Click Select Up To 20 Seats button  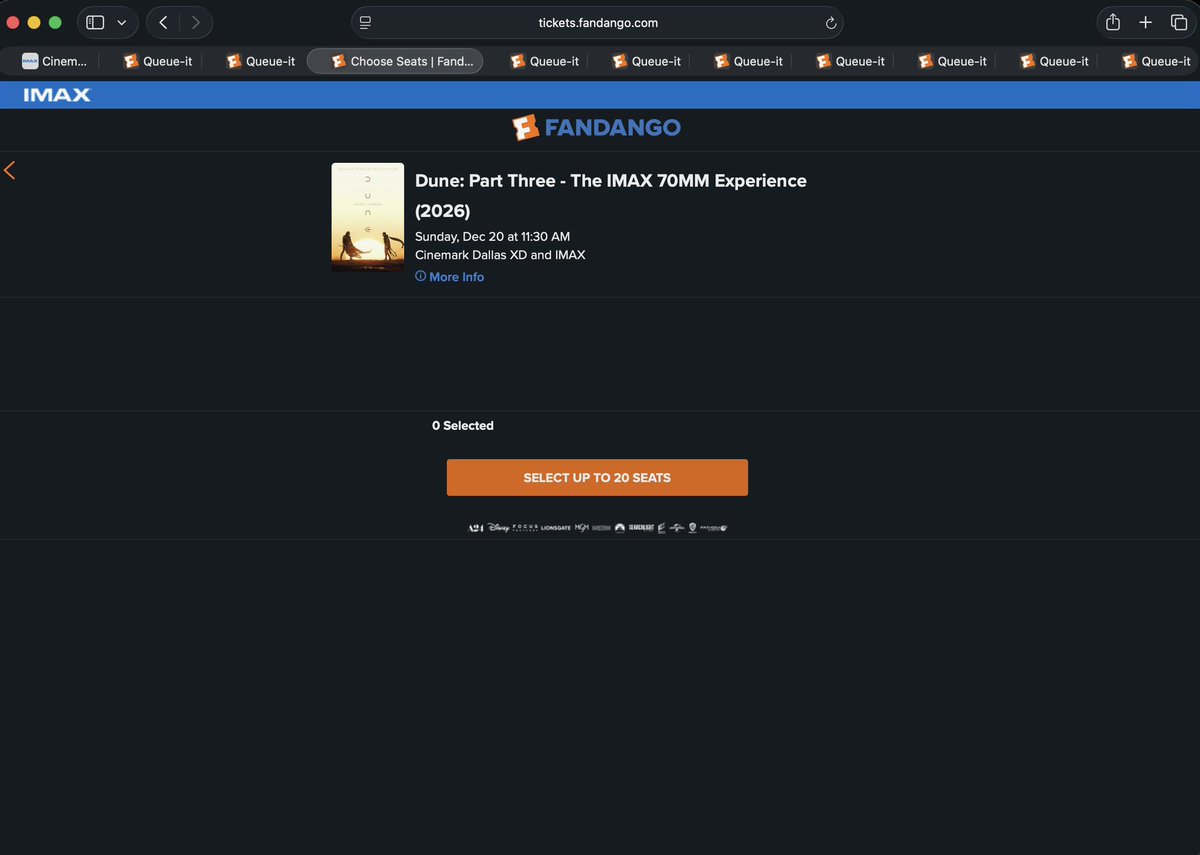597,478
